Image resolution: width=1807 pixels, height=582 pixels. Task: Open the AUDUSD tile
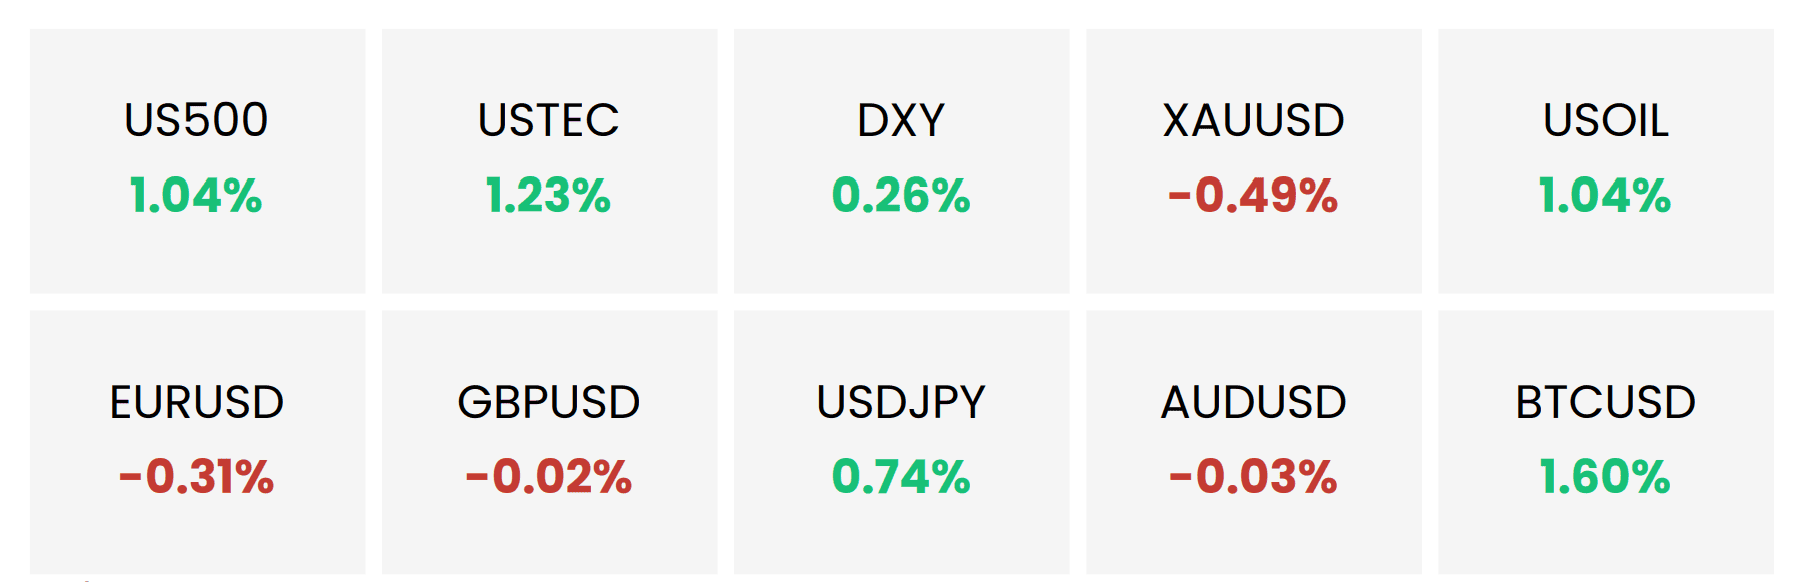click(1253, 442)
